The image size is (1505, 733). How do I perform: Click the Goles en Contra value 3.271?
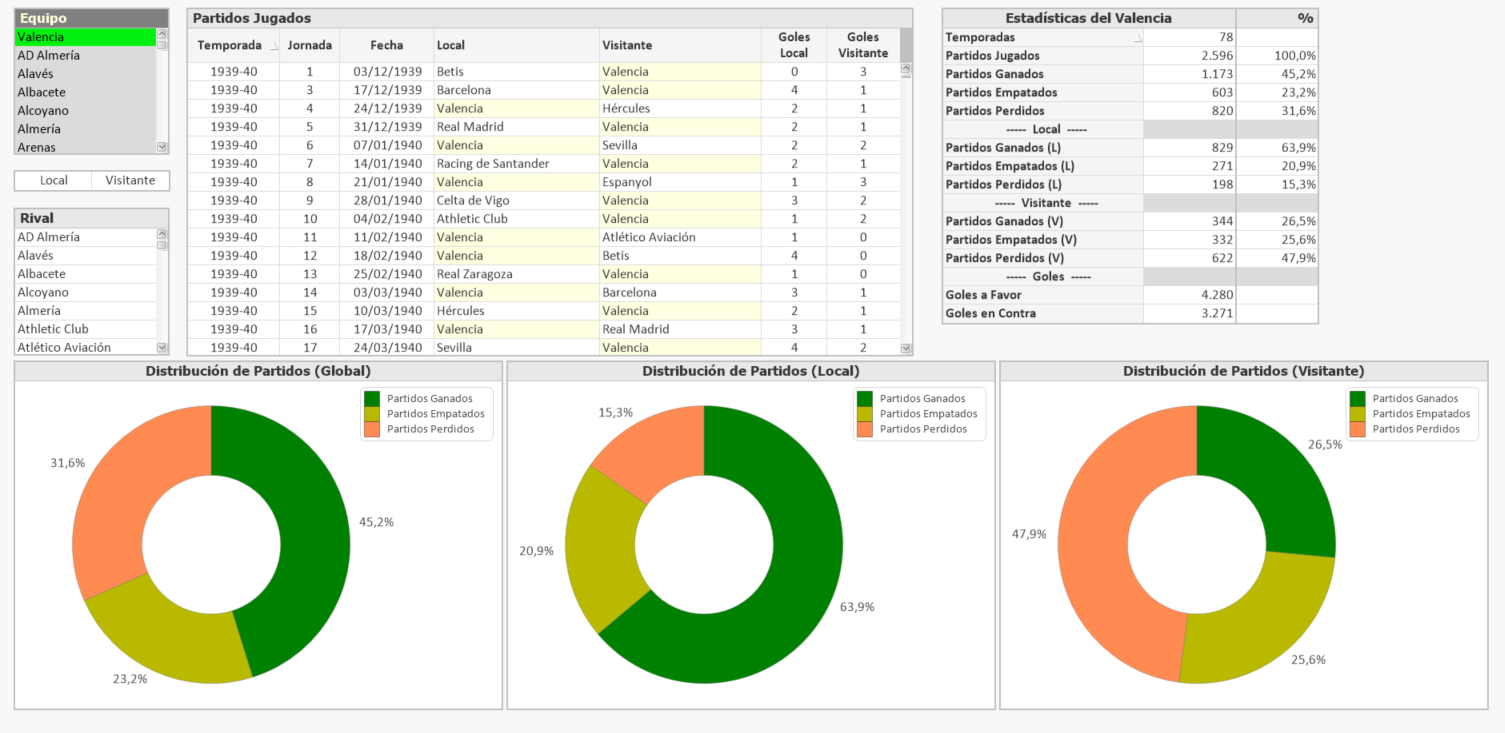click(1189, 314)
